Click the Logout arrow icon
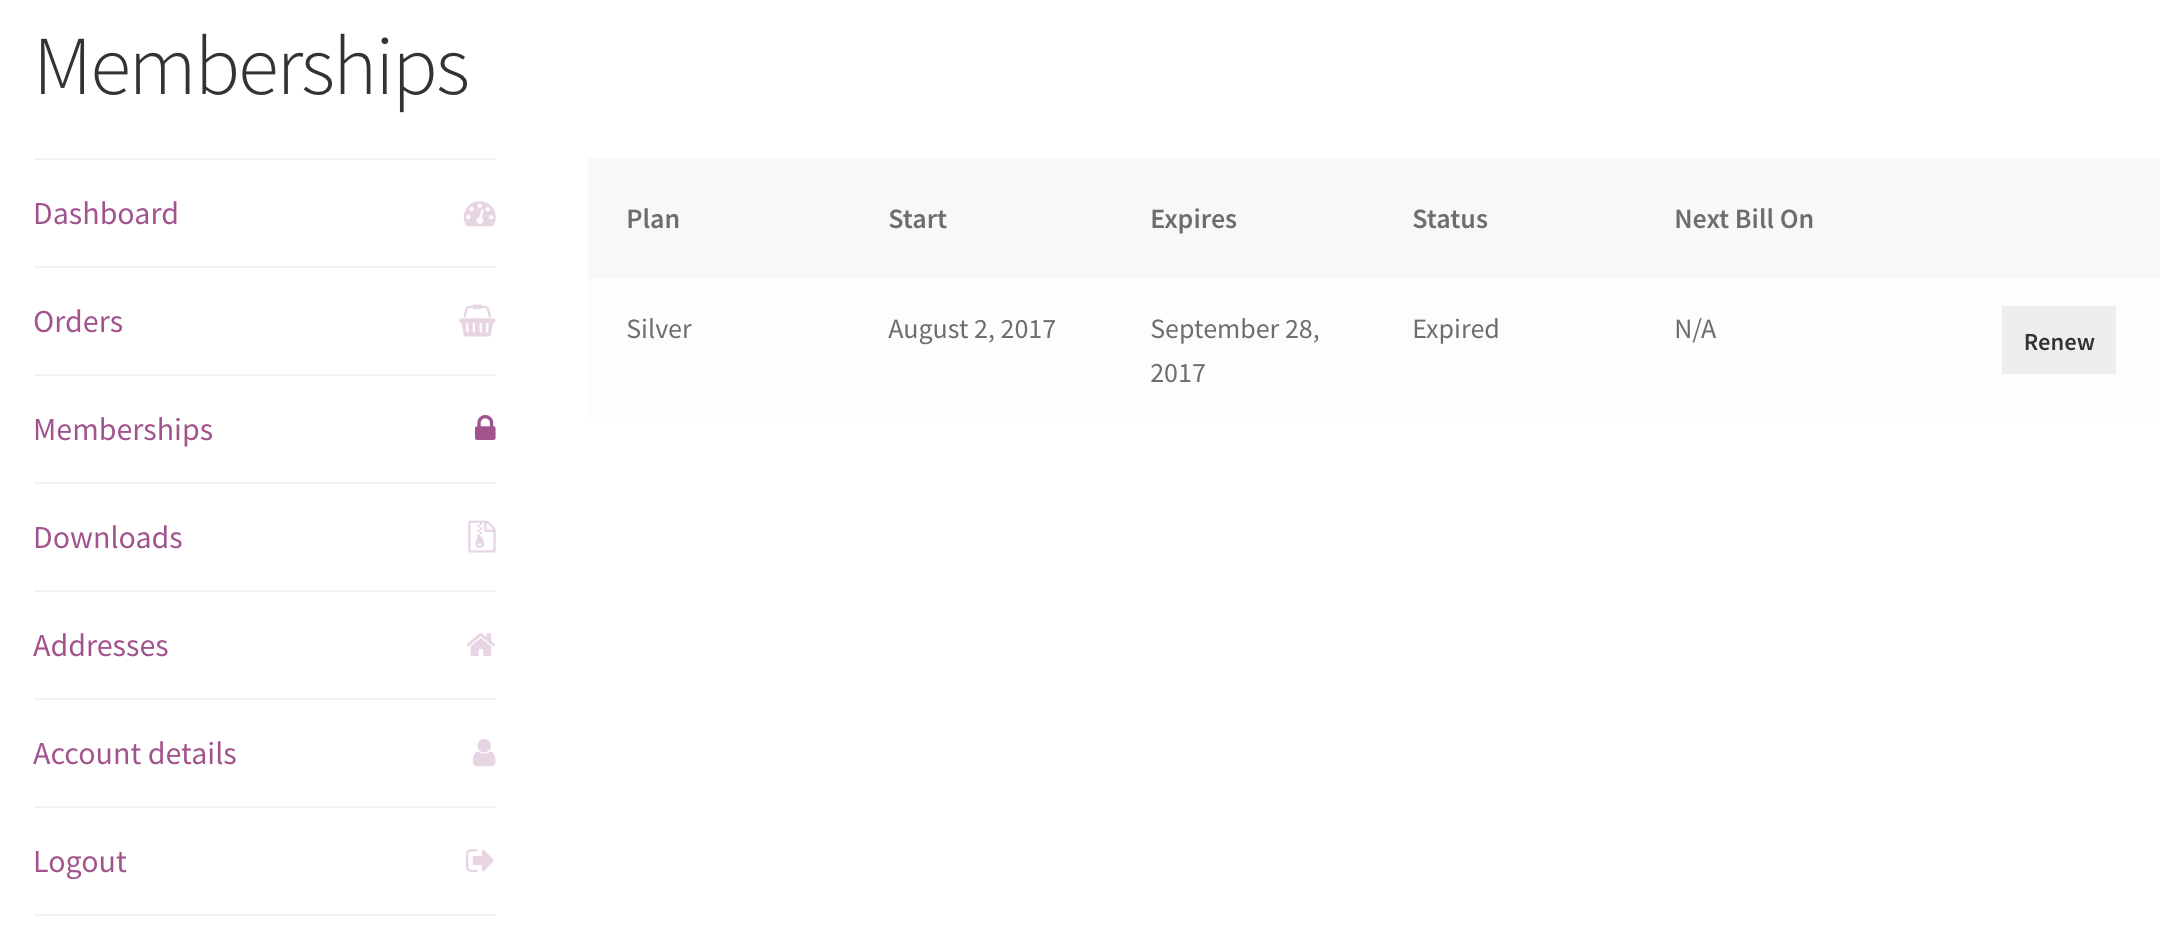 (480, 860)
